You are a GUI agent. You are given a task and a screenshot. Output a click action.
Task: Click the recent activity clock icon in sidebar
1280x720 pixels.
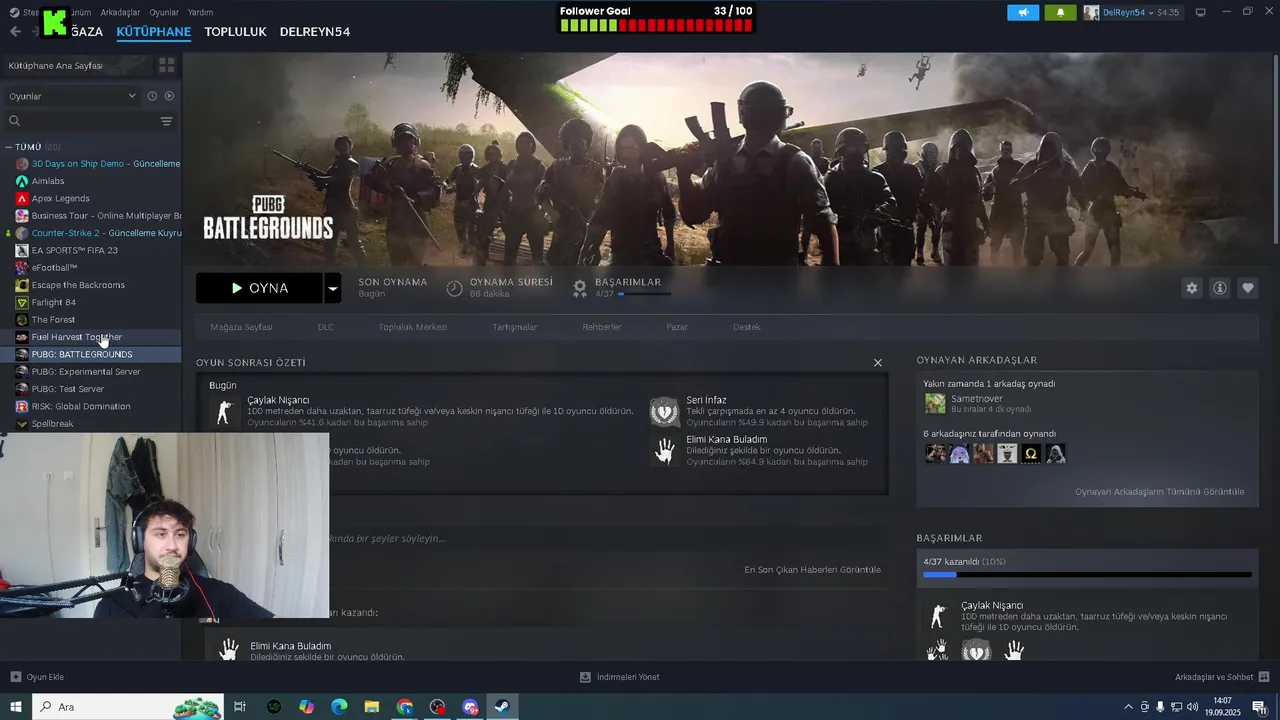152,96
